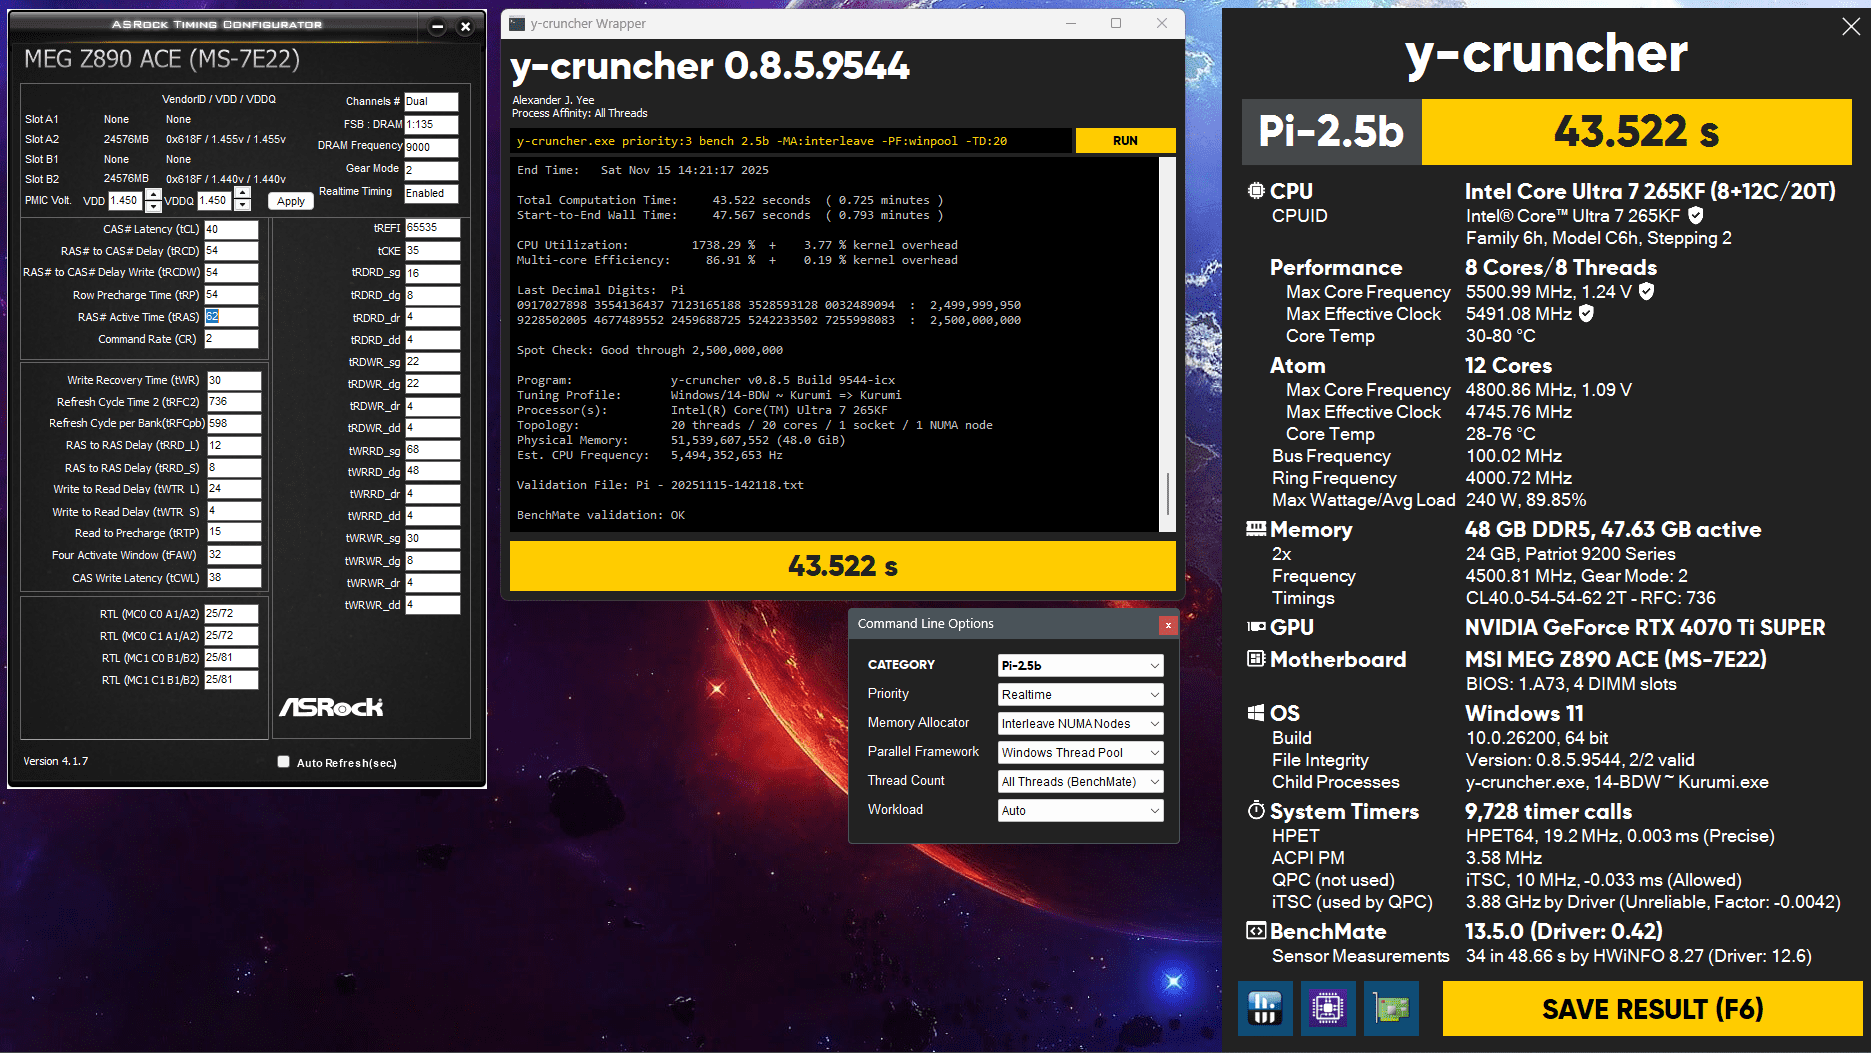
Task: Click the shield beside 5491.08 MHz
Action: (x=1586, y=313)
